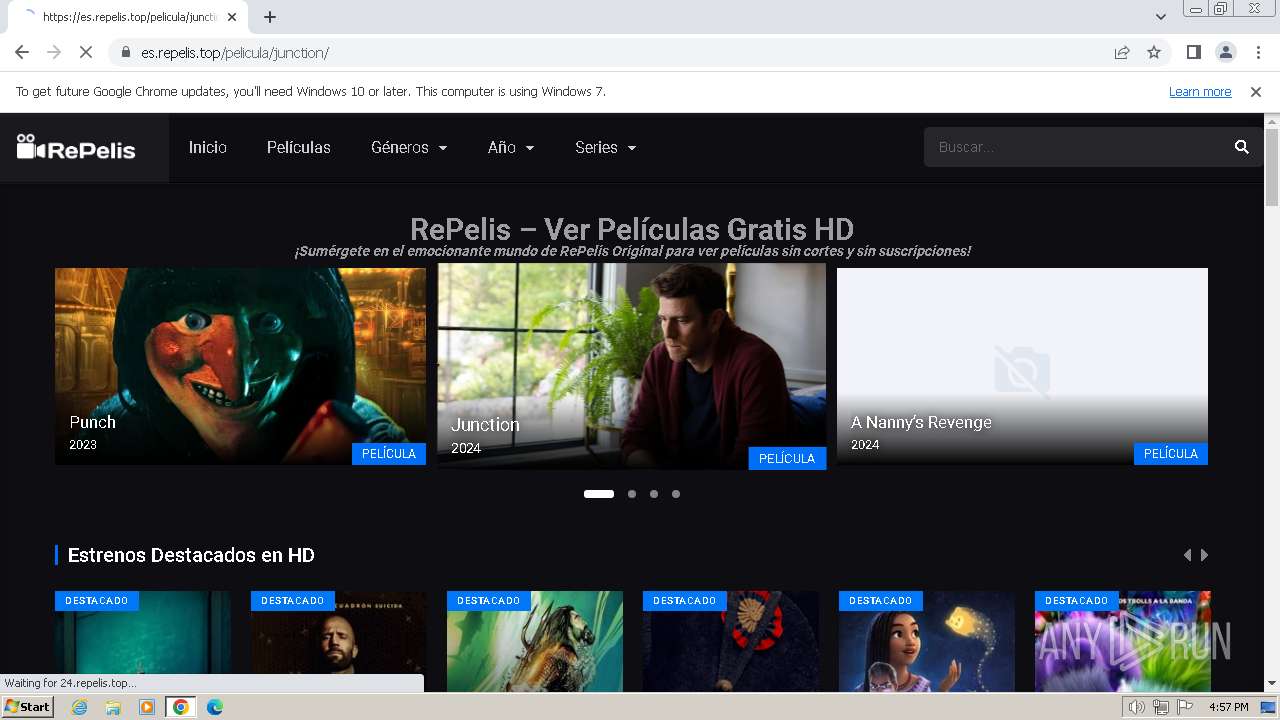Screen dimensions: 1280x720
Task: Open a new browser tab
Action: [x=270, y=17]
